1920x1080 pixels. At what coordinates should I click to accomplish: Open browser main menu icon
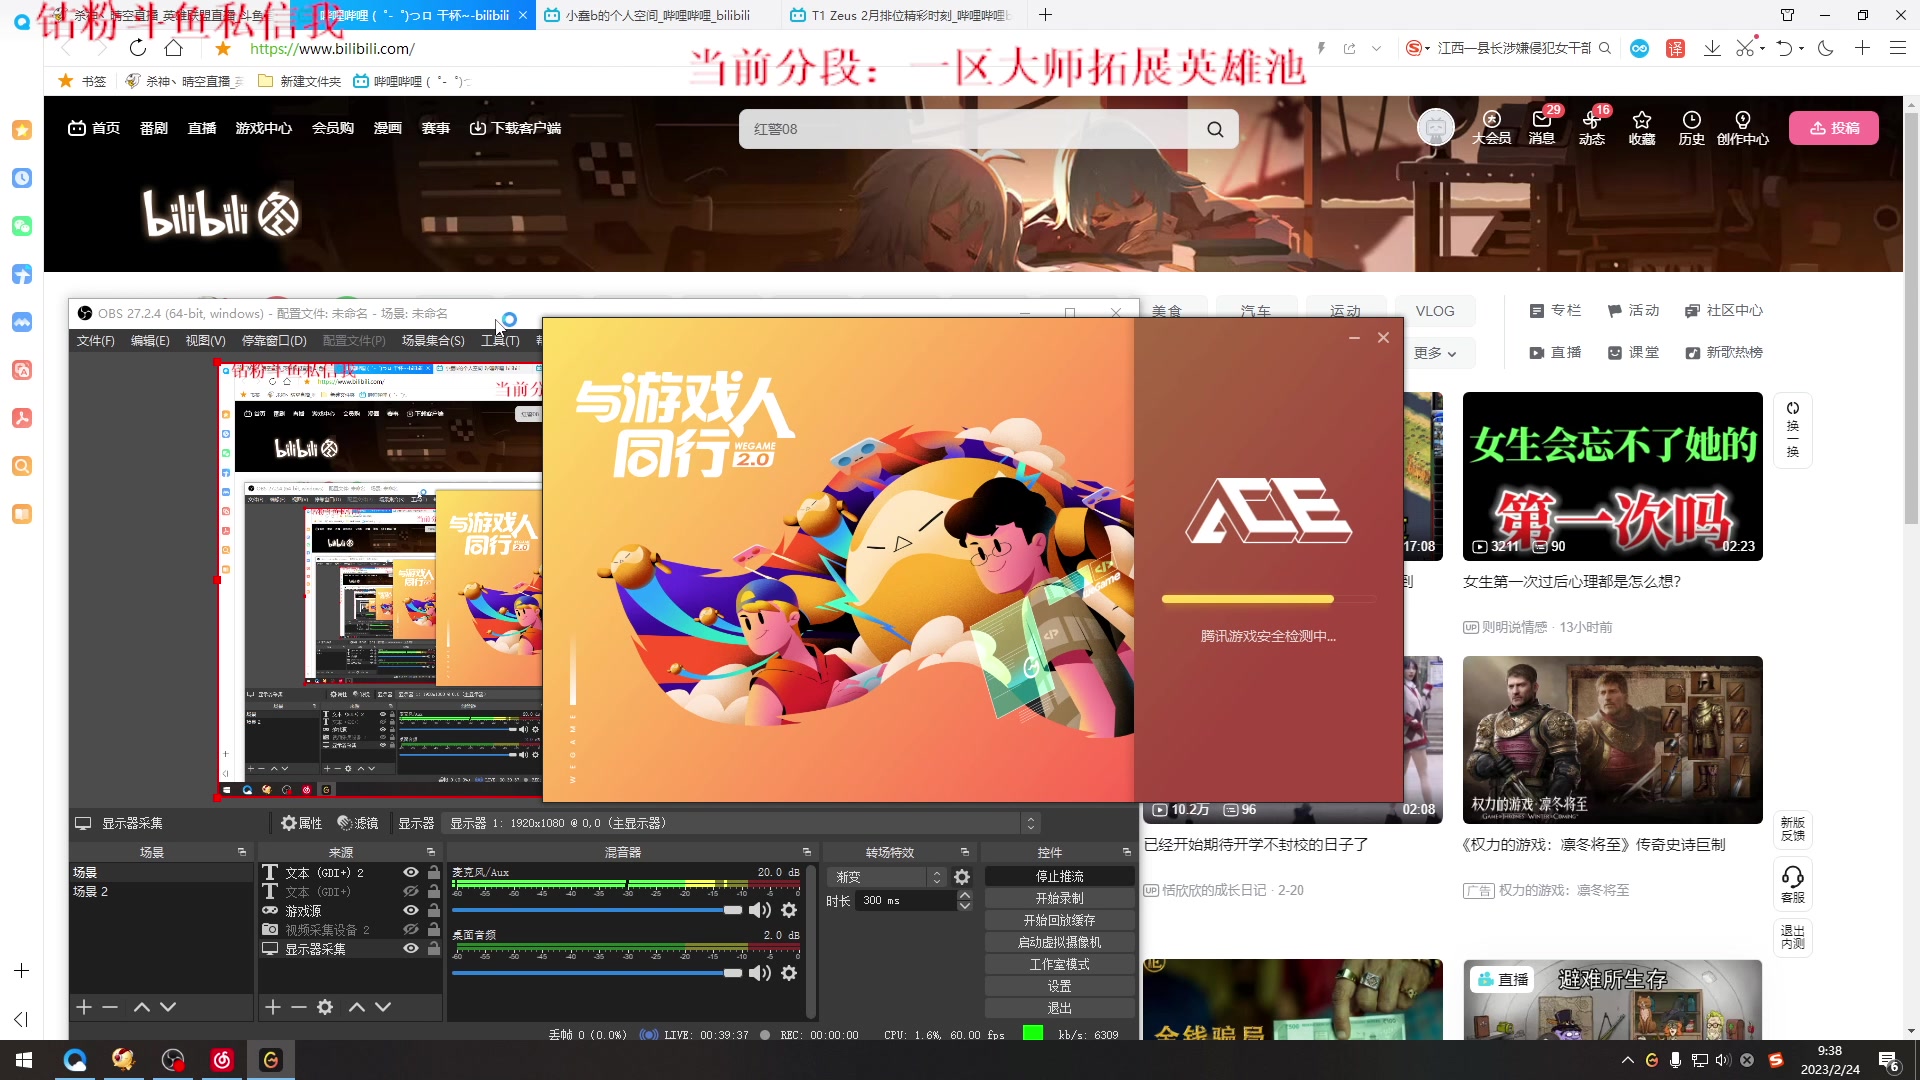[x=1897, y=48]
